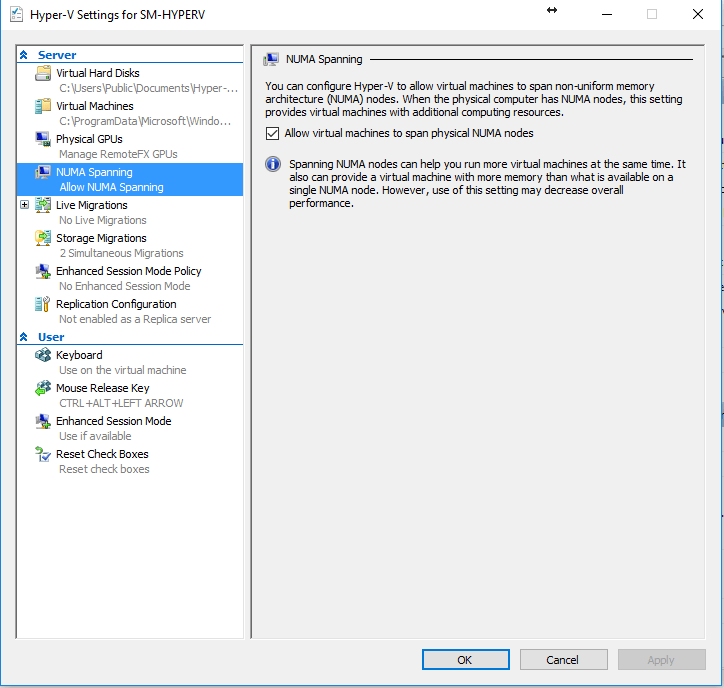724x688 pixels.
Task: Click the Cancel button
Action: click(563, 659)
